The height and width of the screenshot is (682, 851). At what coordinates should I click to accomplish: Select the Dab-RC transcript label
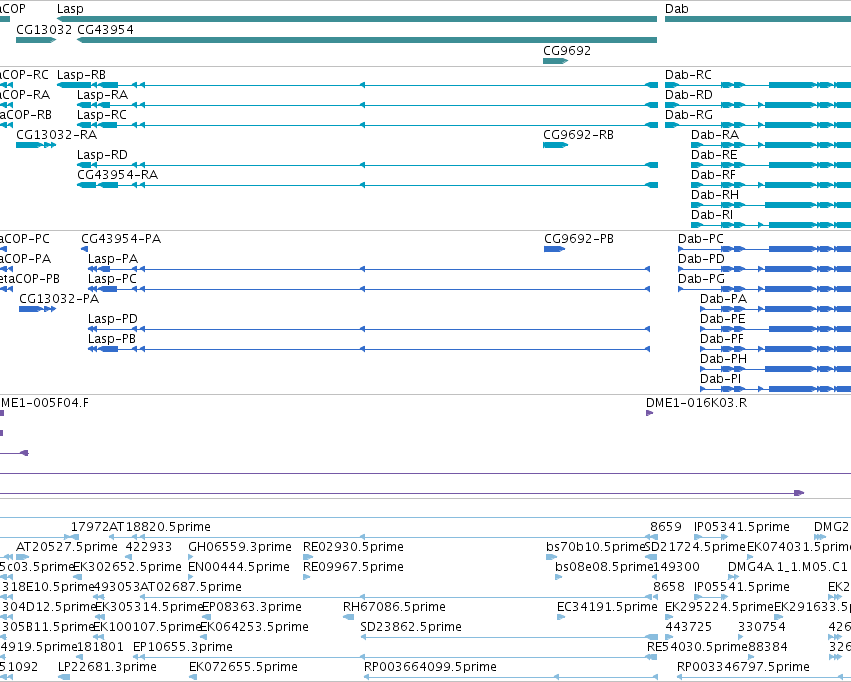(688, 74)
